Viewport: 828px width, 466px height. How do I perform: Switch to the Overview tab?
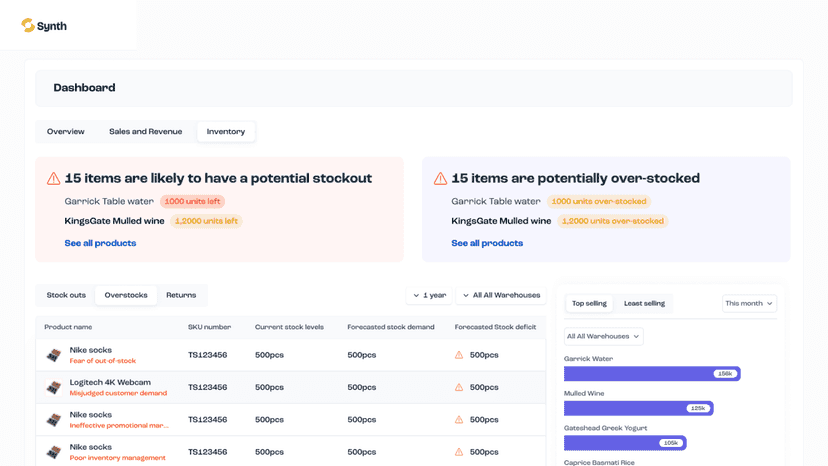[x=65, y=132]
